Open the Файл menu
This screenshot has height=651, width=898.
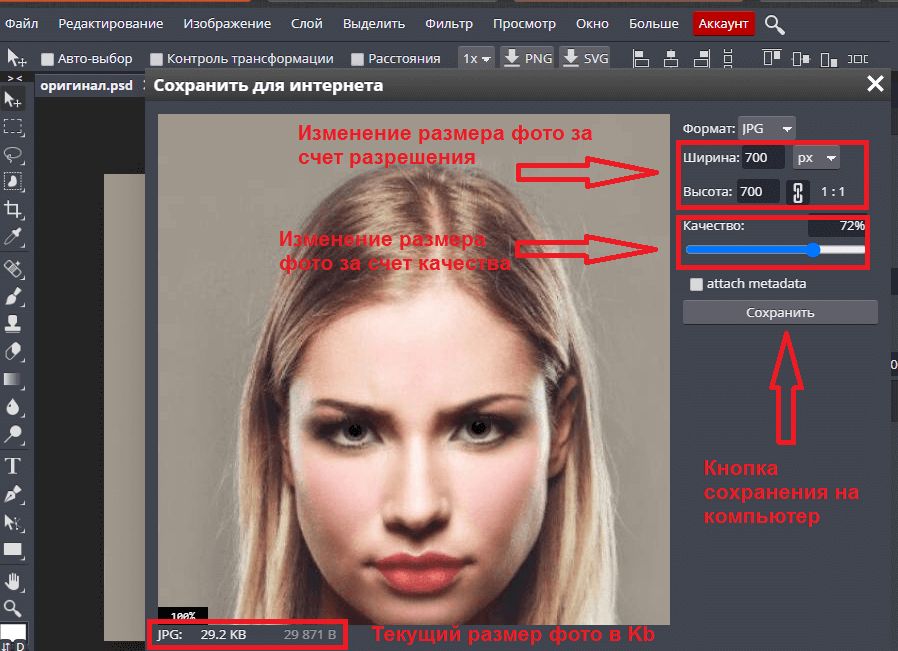coord(22,23)
